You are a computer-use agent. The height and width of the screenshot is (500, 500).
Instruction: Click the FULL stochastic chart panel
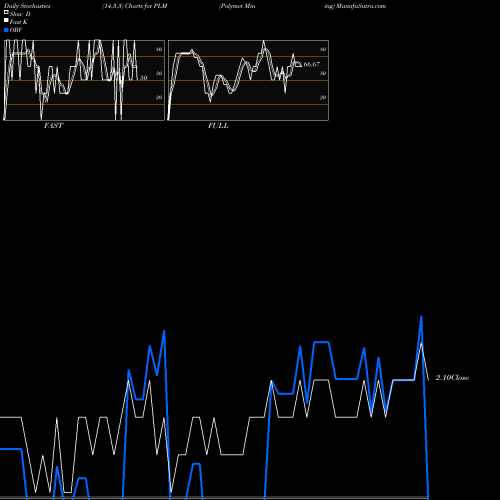[x=248, y=80]
